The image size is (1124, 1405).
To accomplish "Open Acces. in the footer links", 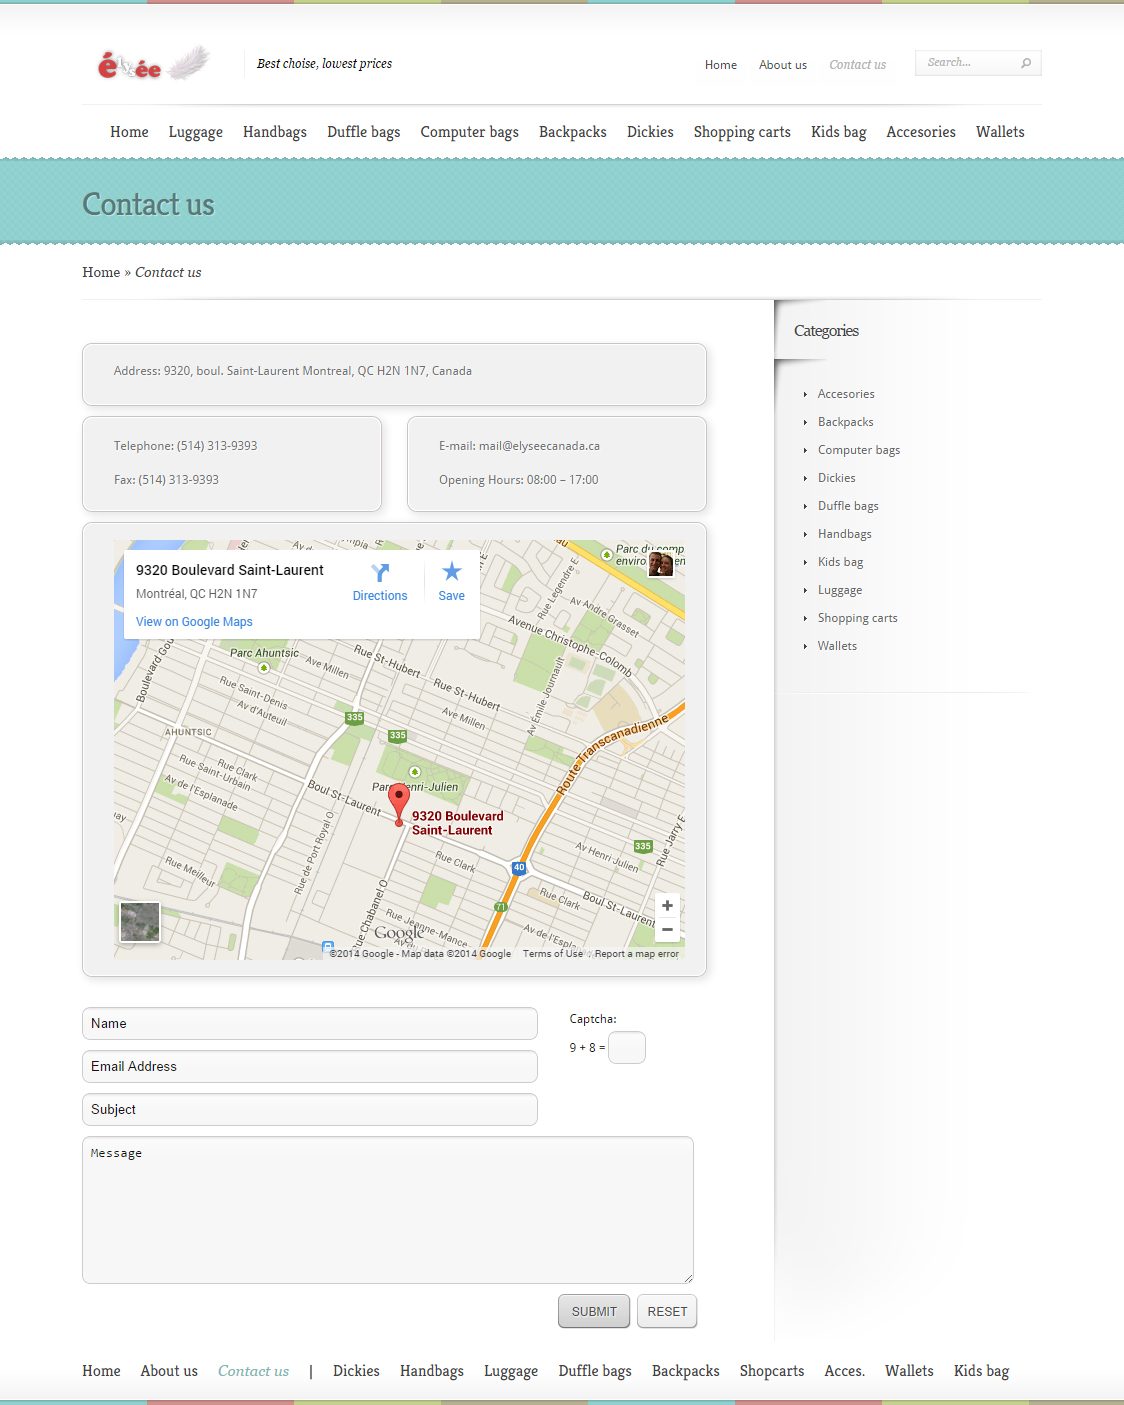I will click(x=845, y=1371).
